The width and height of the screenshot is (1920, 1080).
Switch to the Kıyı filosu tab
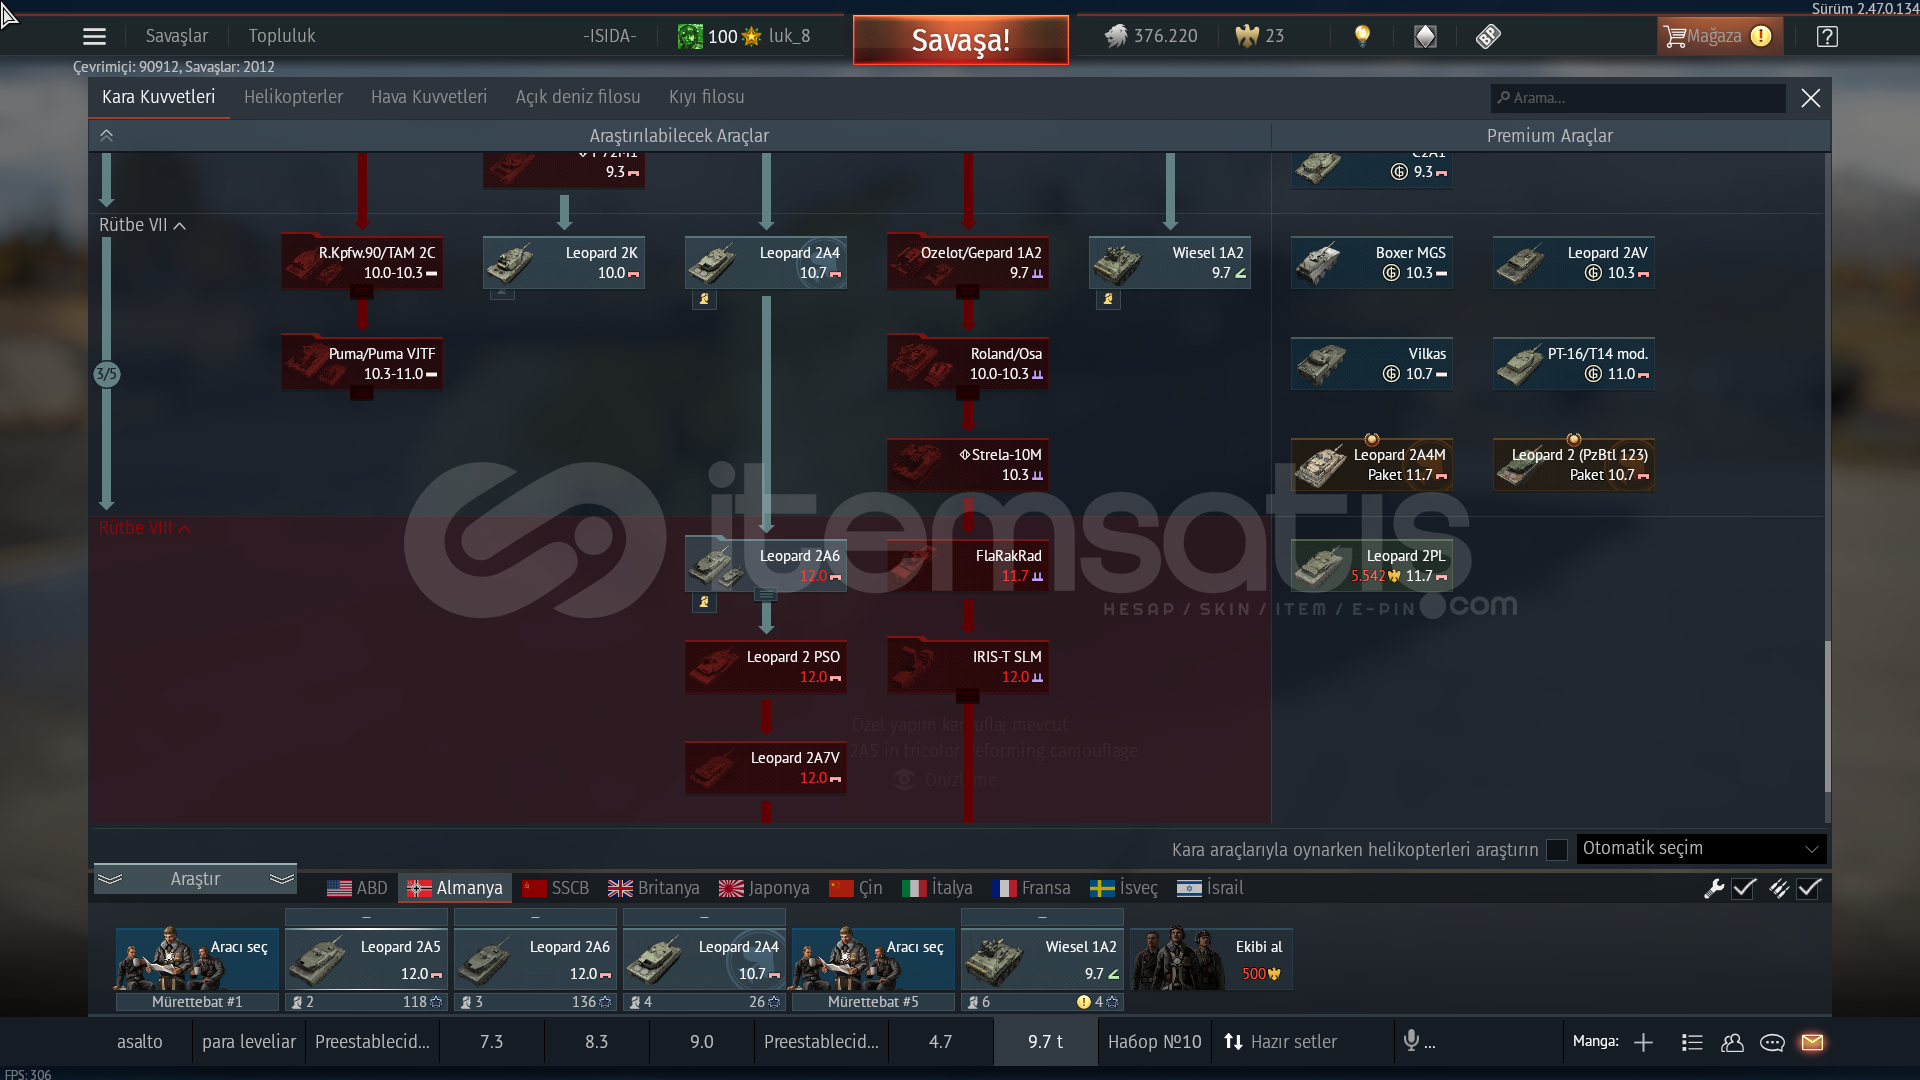coord(707,97)
